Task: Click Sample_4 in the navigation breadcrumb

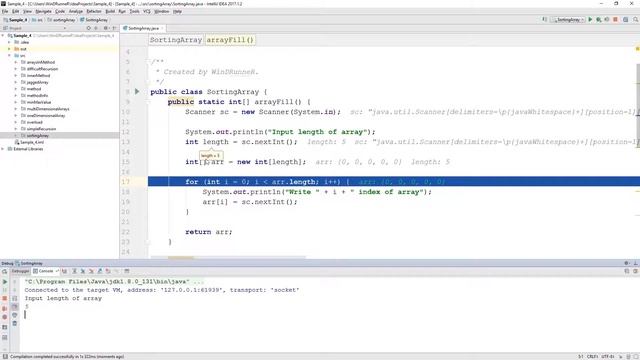Action: pos(16,20)
